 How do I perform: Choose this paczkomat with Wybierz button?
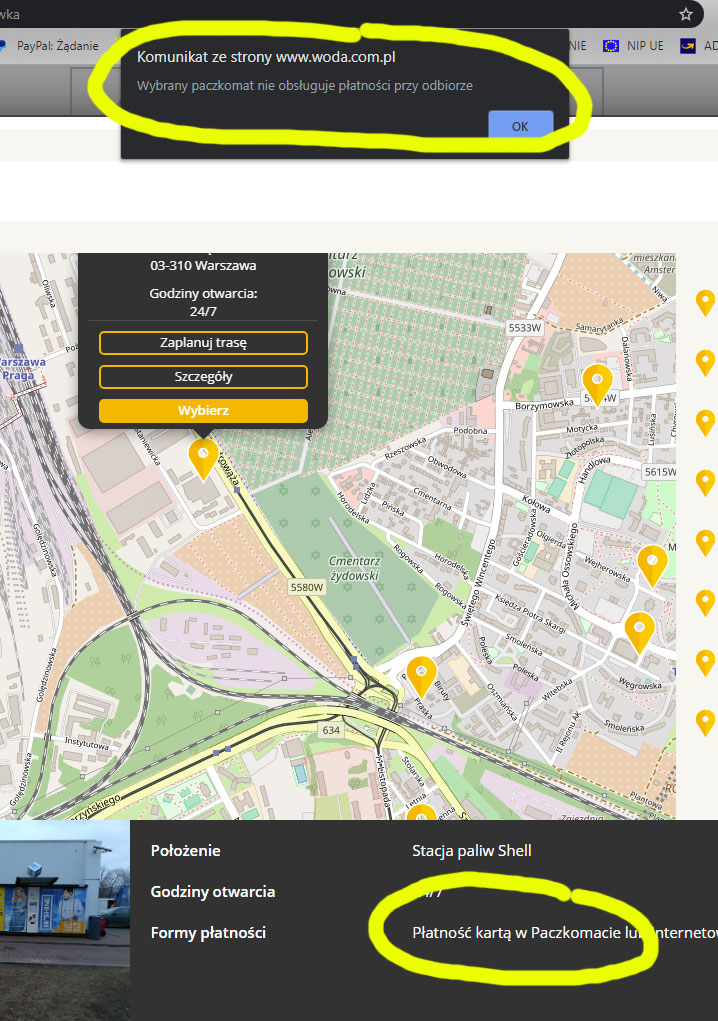[x=203, y=410]
